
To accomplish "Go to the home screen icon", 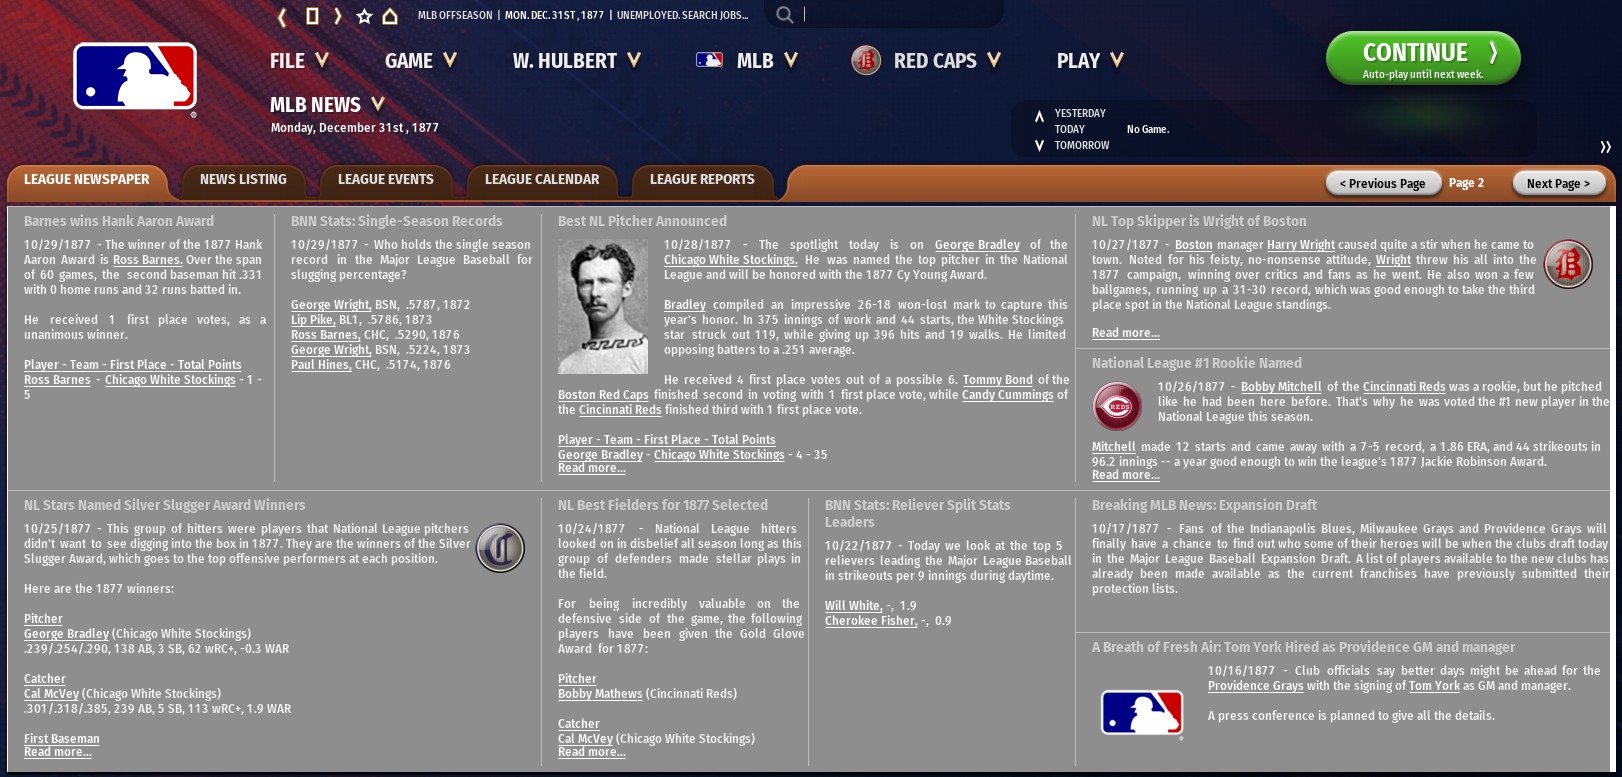I will point(390,16).
